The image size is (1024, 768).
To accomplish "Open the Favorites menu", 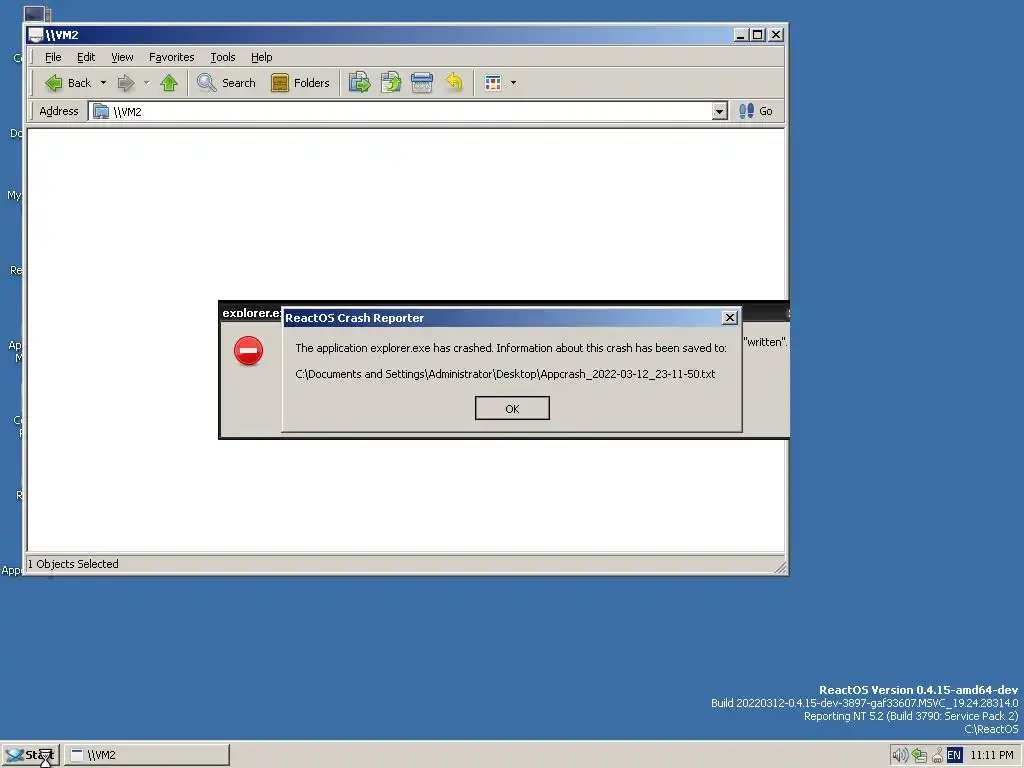I will [171, 57].
